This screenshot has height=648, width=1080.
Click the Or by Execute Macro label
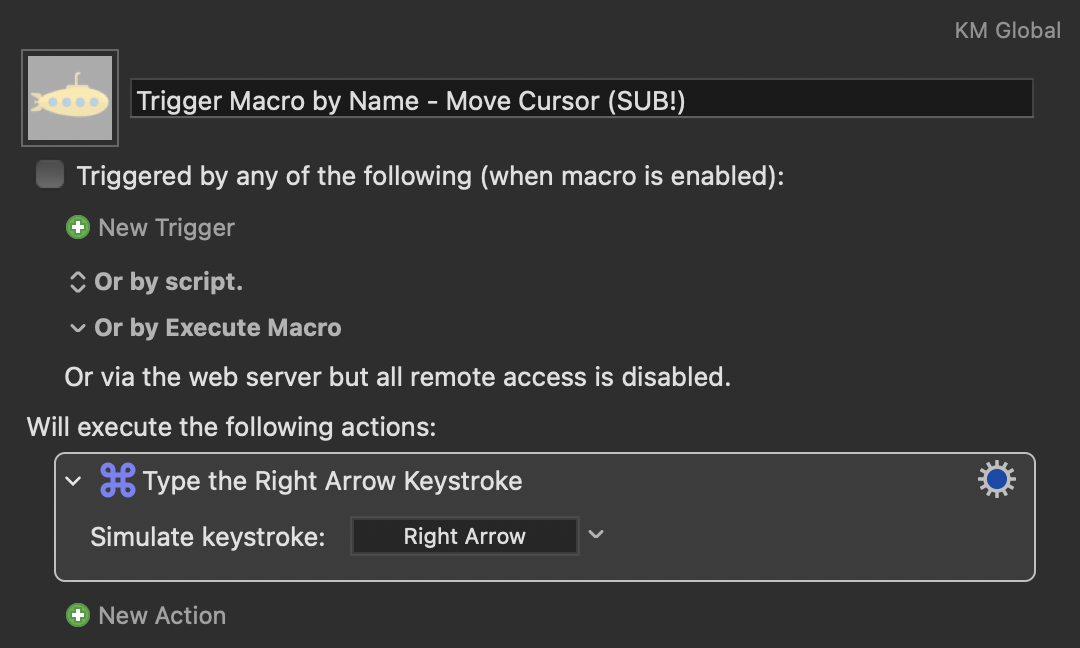tap(218, 328)
